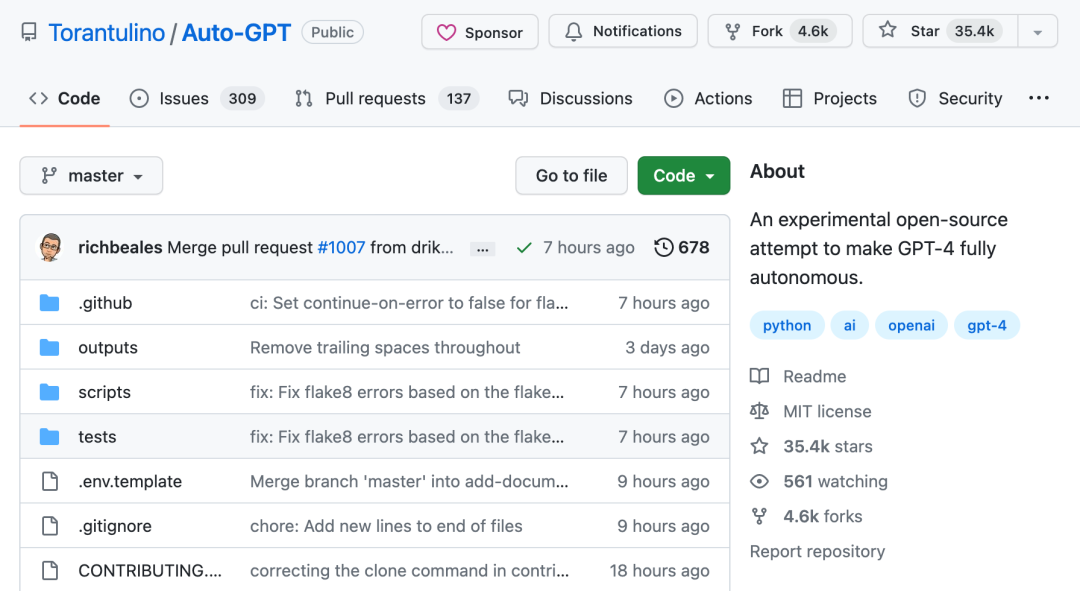Select the ai topic tag
The width and height of the screenshot is (1080, 591).
[850, 325]
